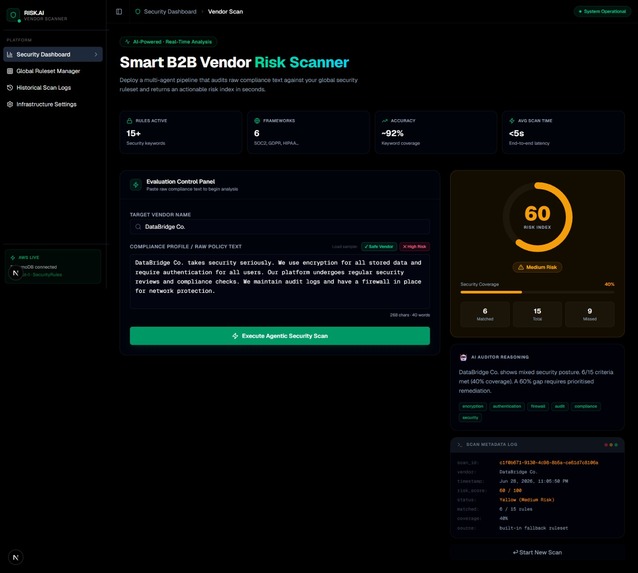This screenshot has height=573, width=638.
Task: Click the Accuracy ~92% stat value
Action: click(393, 133)
